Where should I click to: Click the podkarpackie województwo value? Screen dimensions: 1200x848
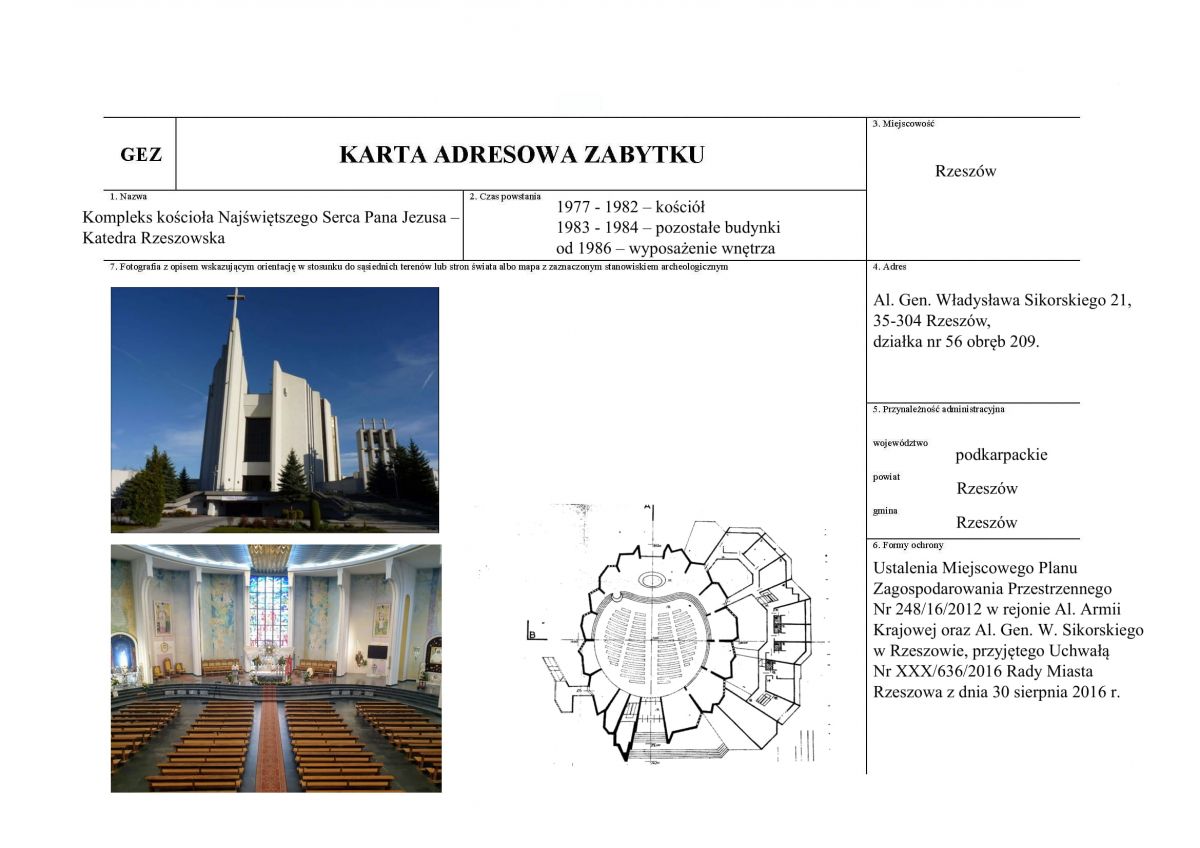click(x=1001, y=454)
